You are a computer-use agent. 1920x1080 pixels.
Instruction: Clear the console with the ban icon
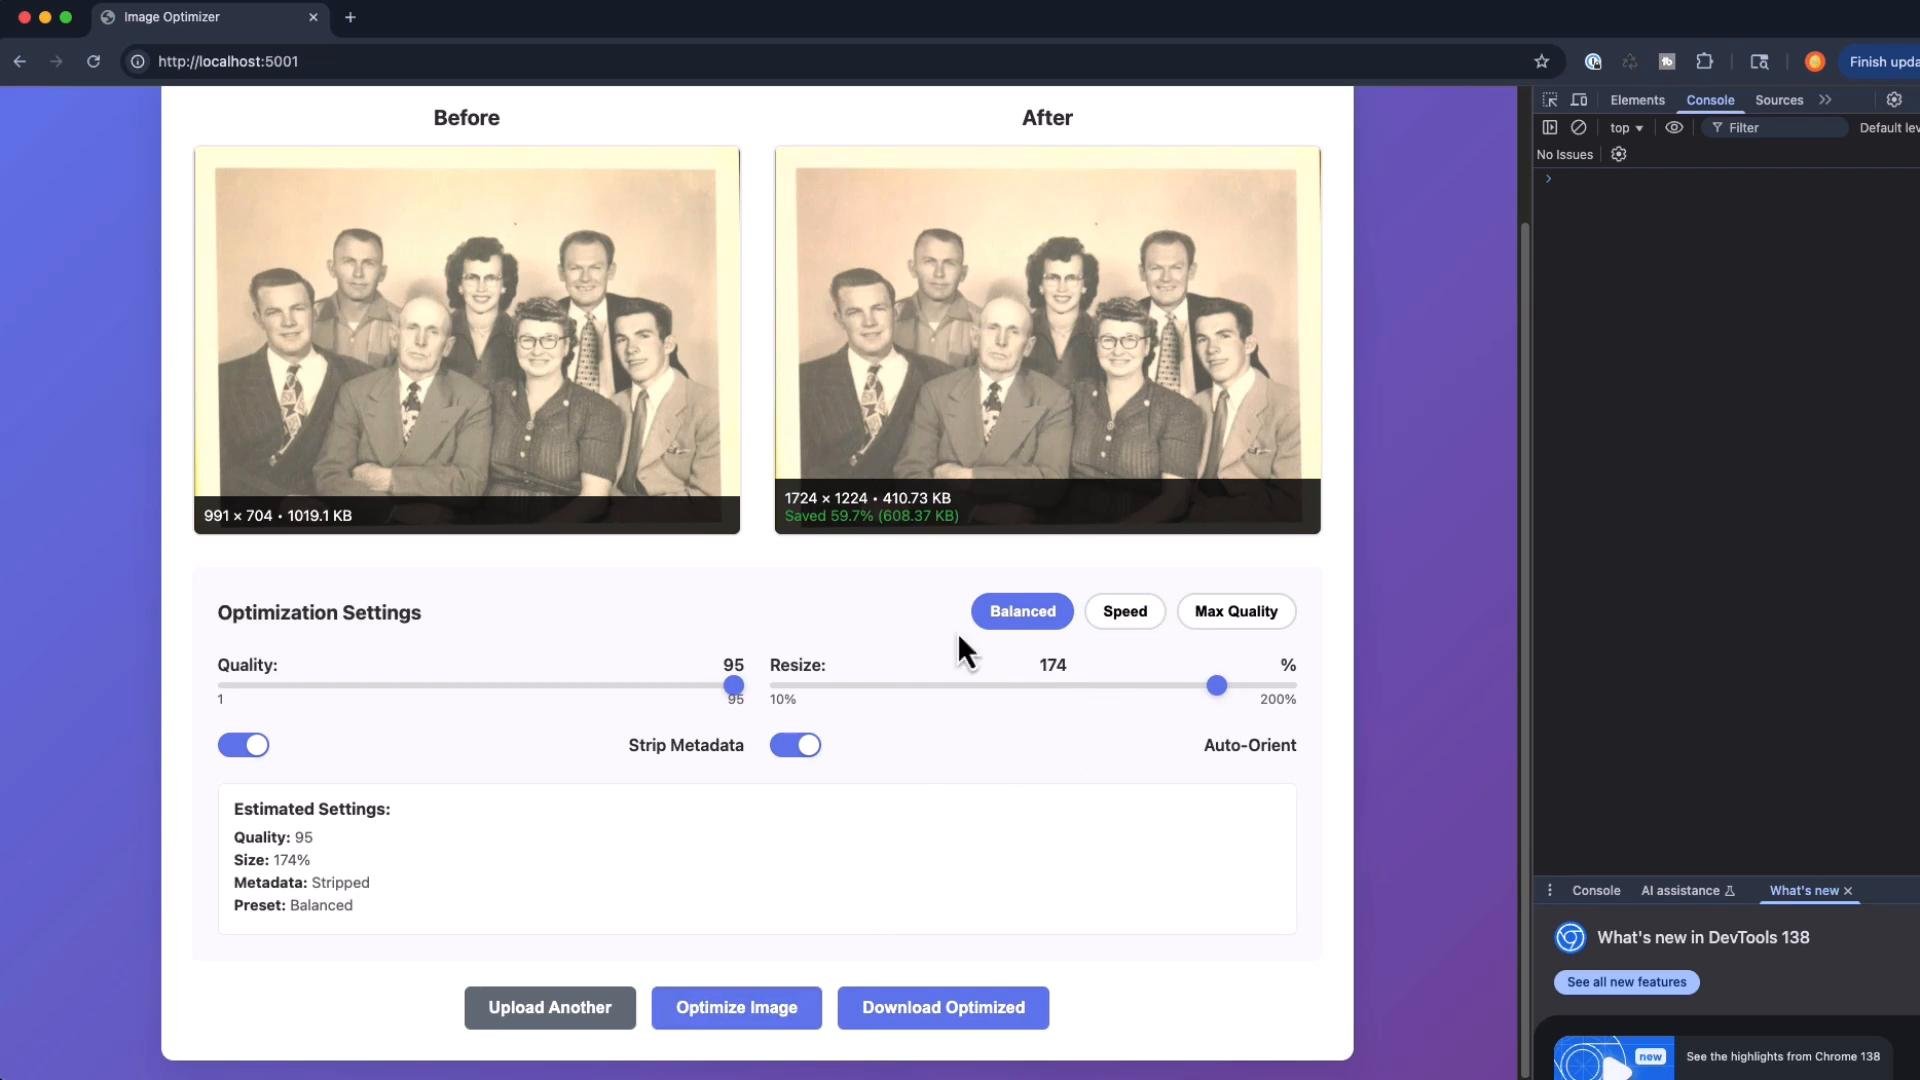[1578, 128]
